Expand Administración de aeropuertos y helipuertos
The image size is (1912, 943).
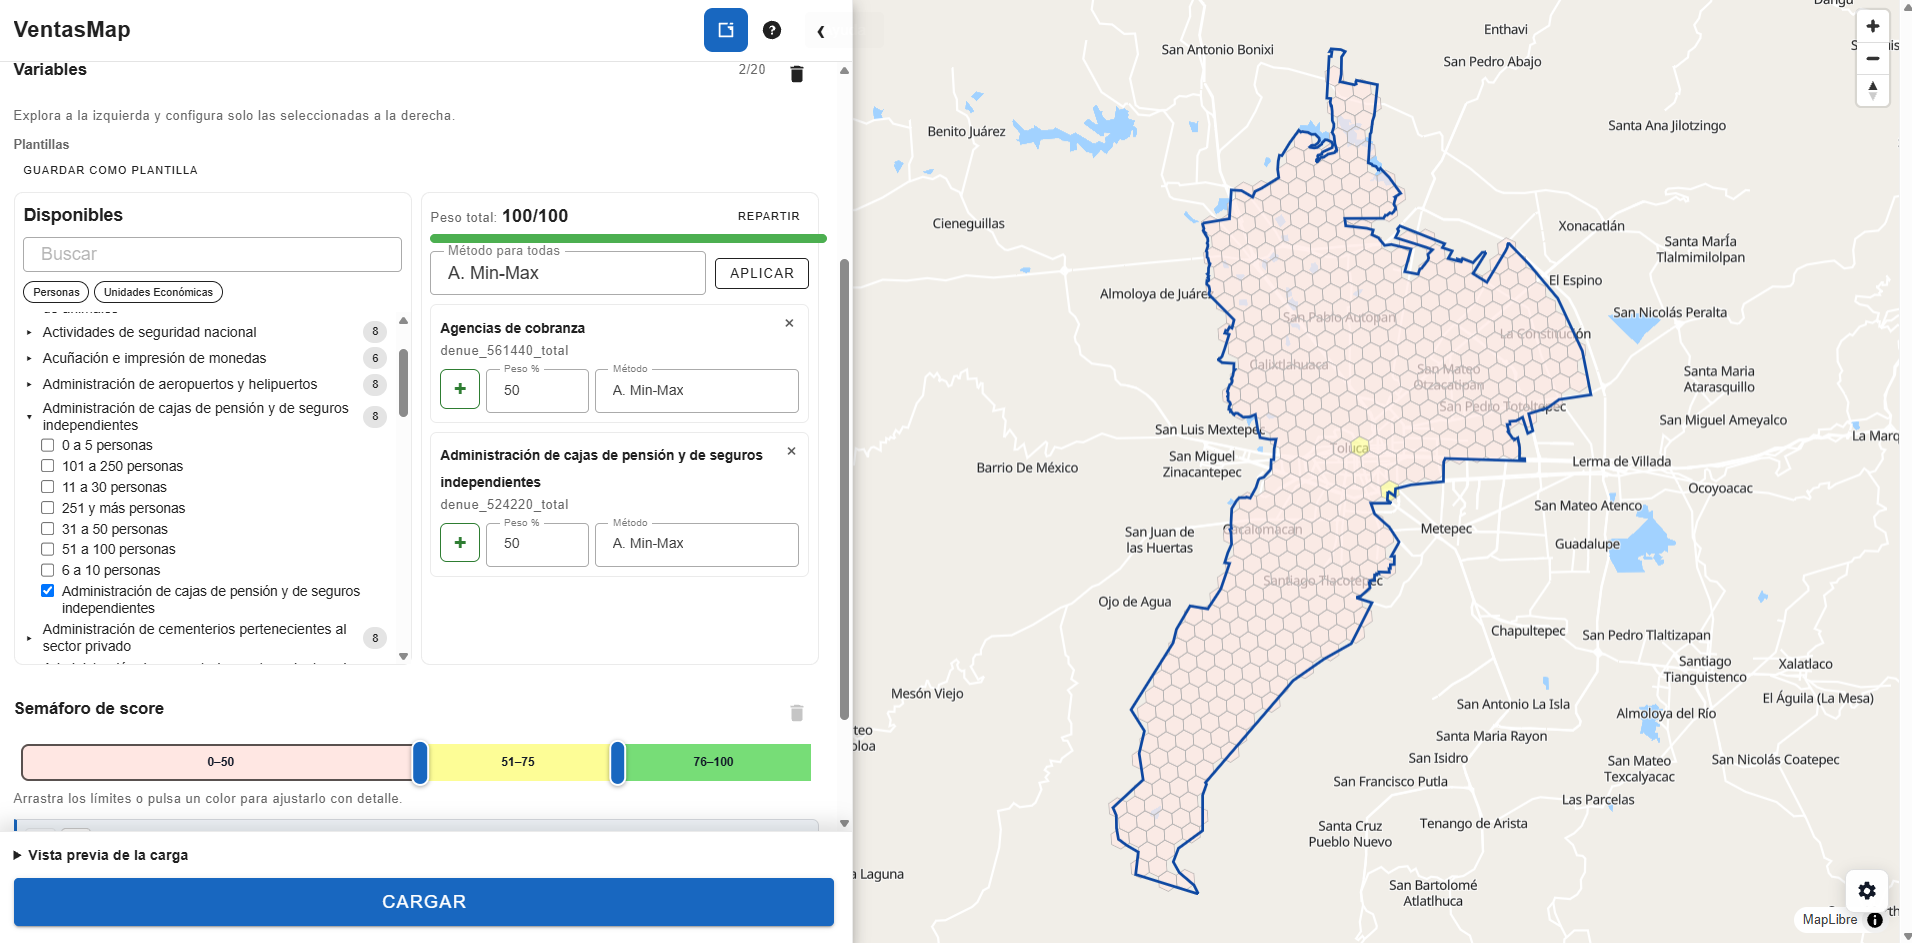click(29, 384)
